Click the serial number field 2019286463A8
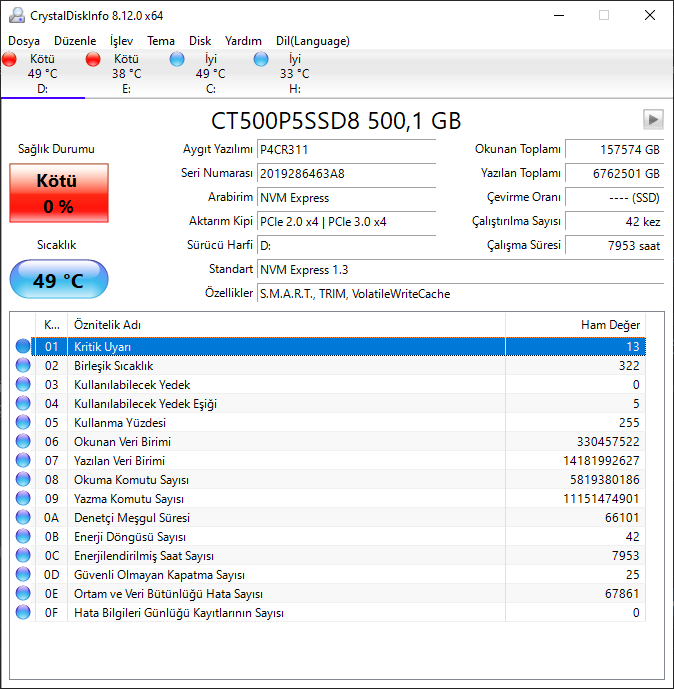The width and height of the screenshot is (674, 689). click(x=346, y=173)
